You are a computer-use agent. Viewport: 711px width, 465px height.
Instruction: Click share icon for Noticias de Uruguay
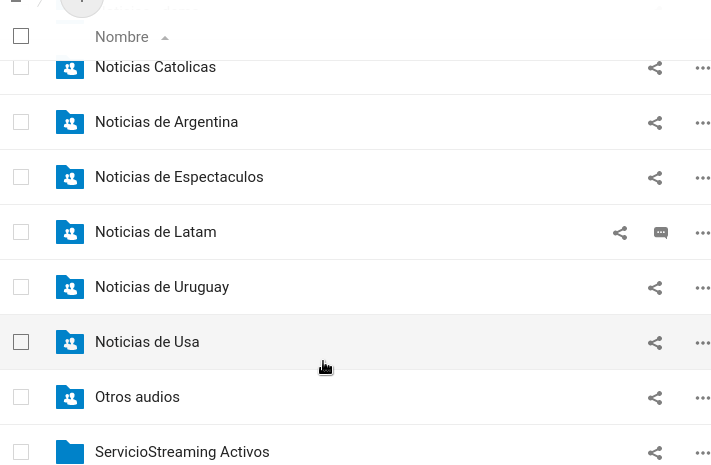(655, 288)
